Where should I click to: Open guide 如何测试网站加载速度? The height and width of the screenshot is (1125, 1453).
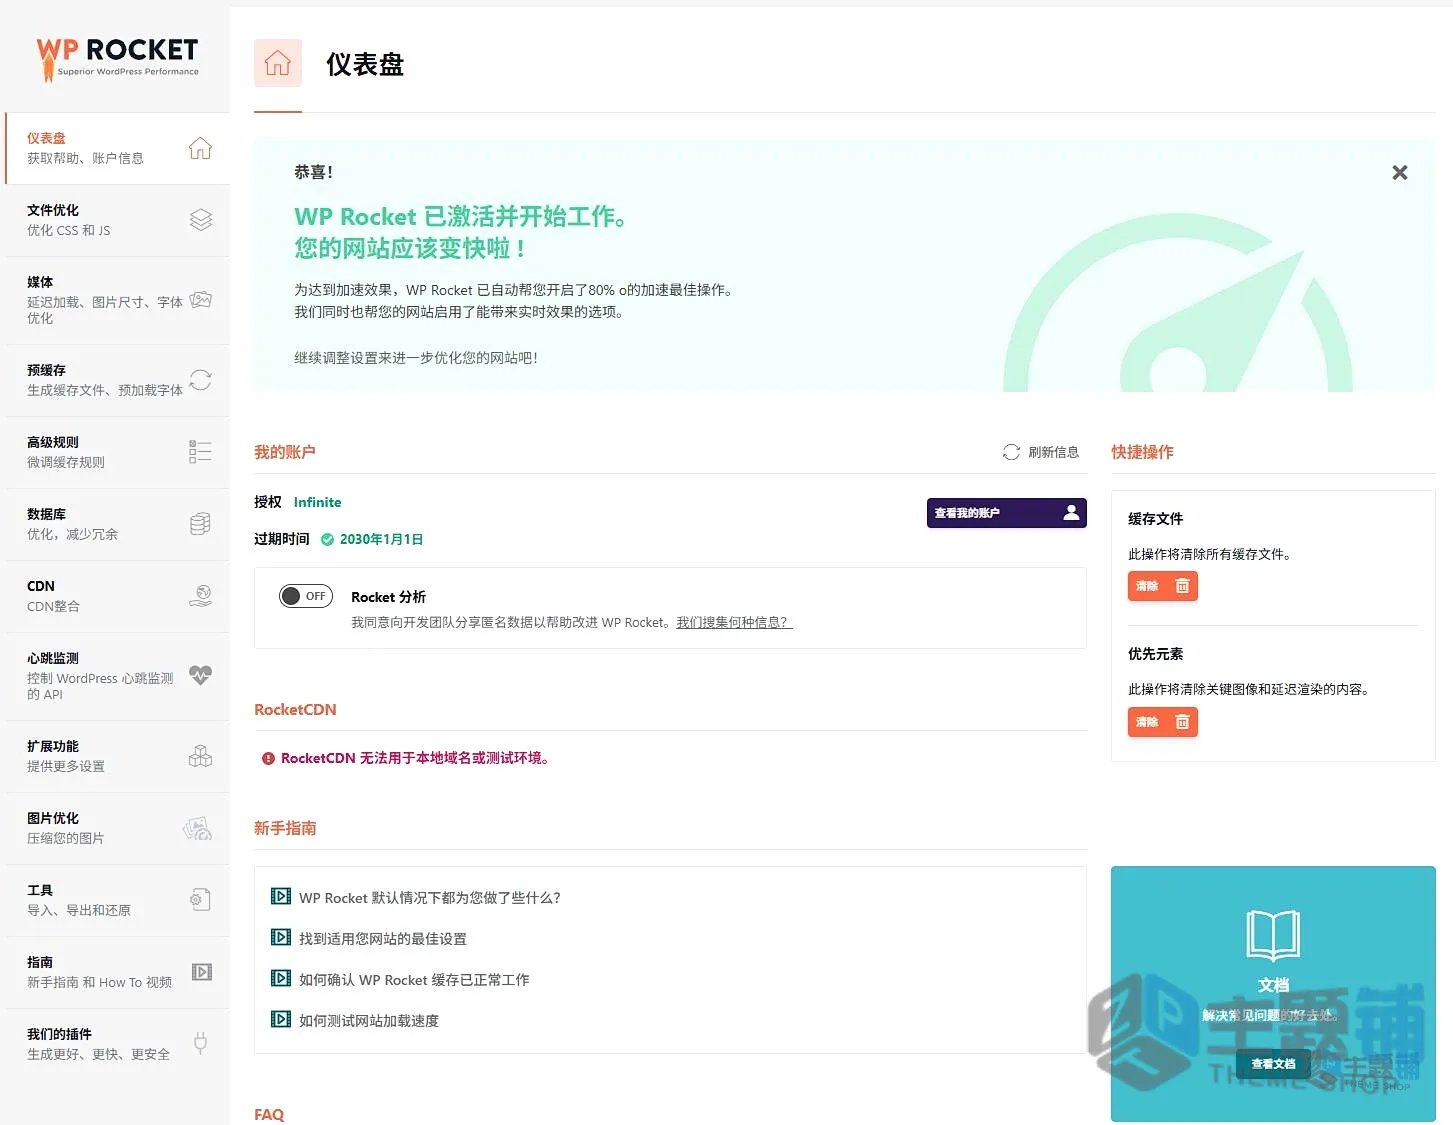pos(369,1021)
